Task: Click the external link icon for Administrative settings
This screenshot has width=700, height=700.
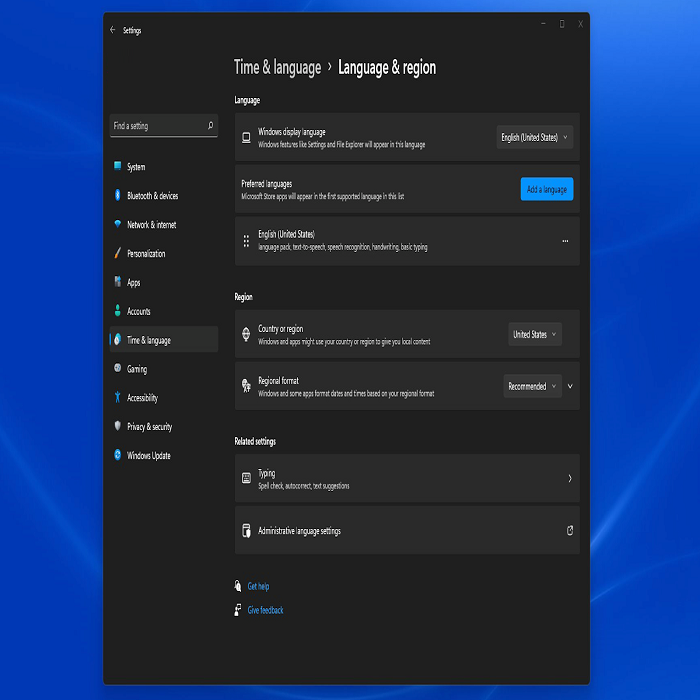Action: pyautogui.click(x=570, y=530)
